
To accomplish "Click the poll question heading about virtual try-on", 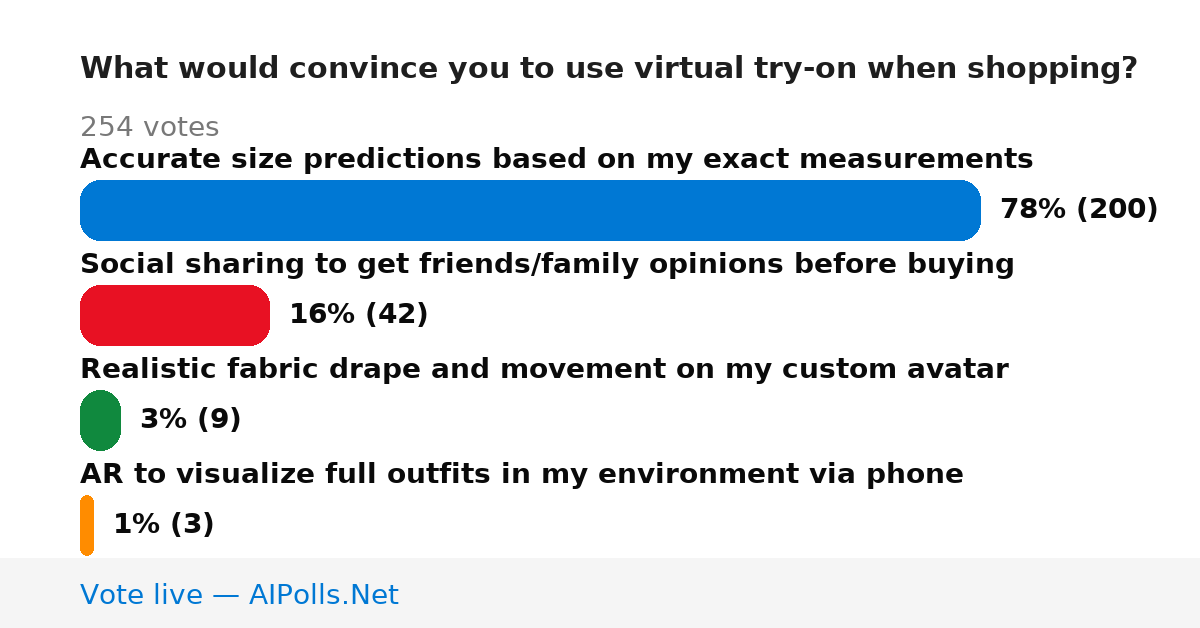I will pos(608,68).
